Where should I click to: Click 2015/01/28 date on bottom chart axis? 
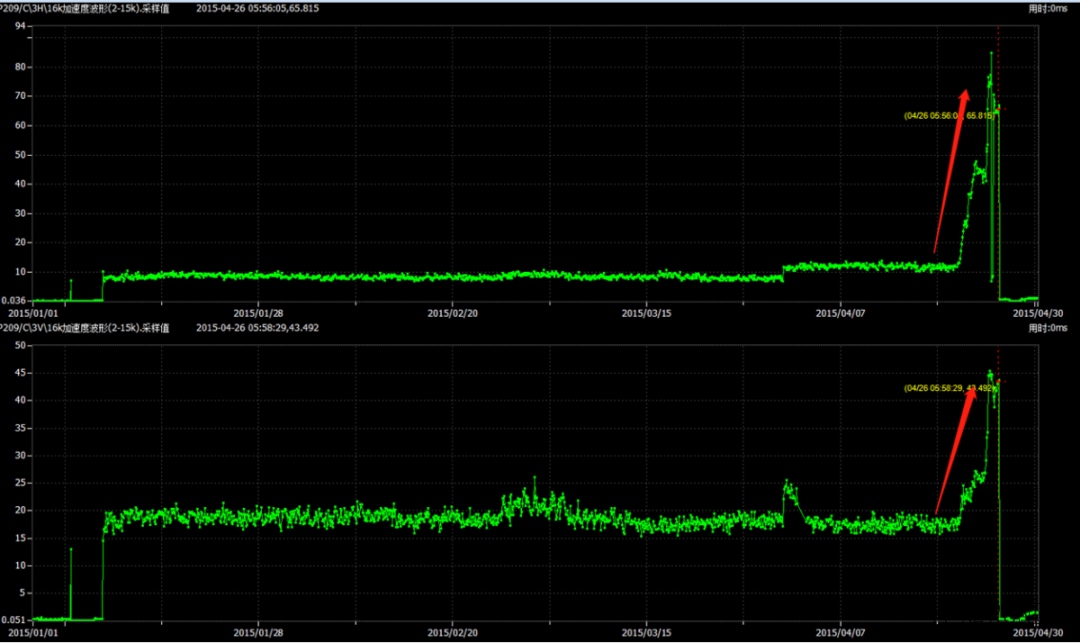coord(259,632)
